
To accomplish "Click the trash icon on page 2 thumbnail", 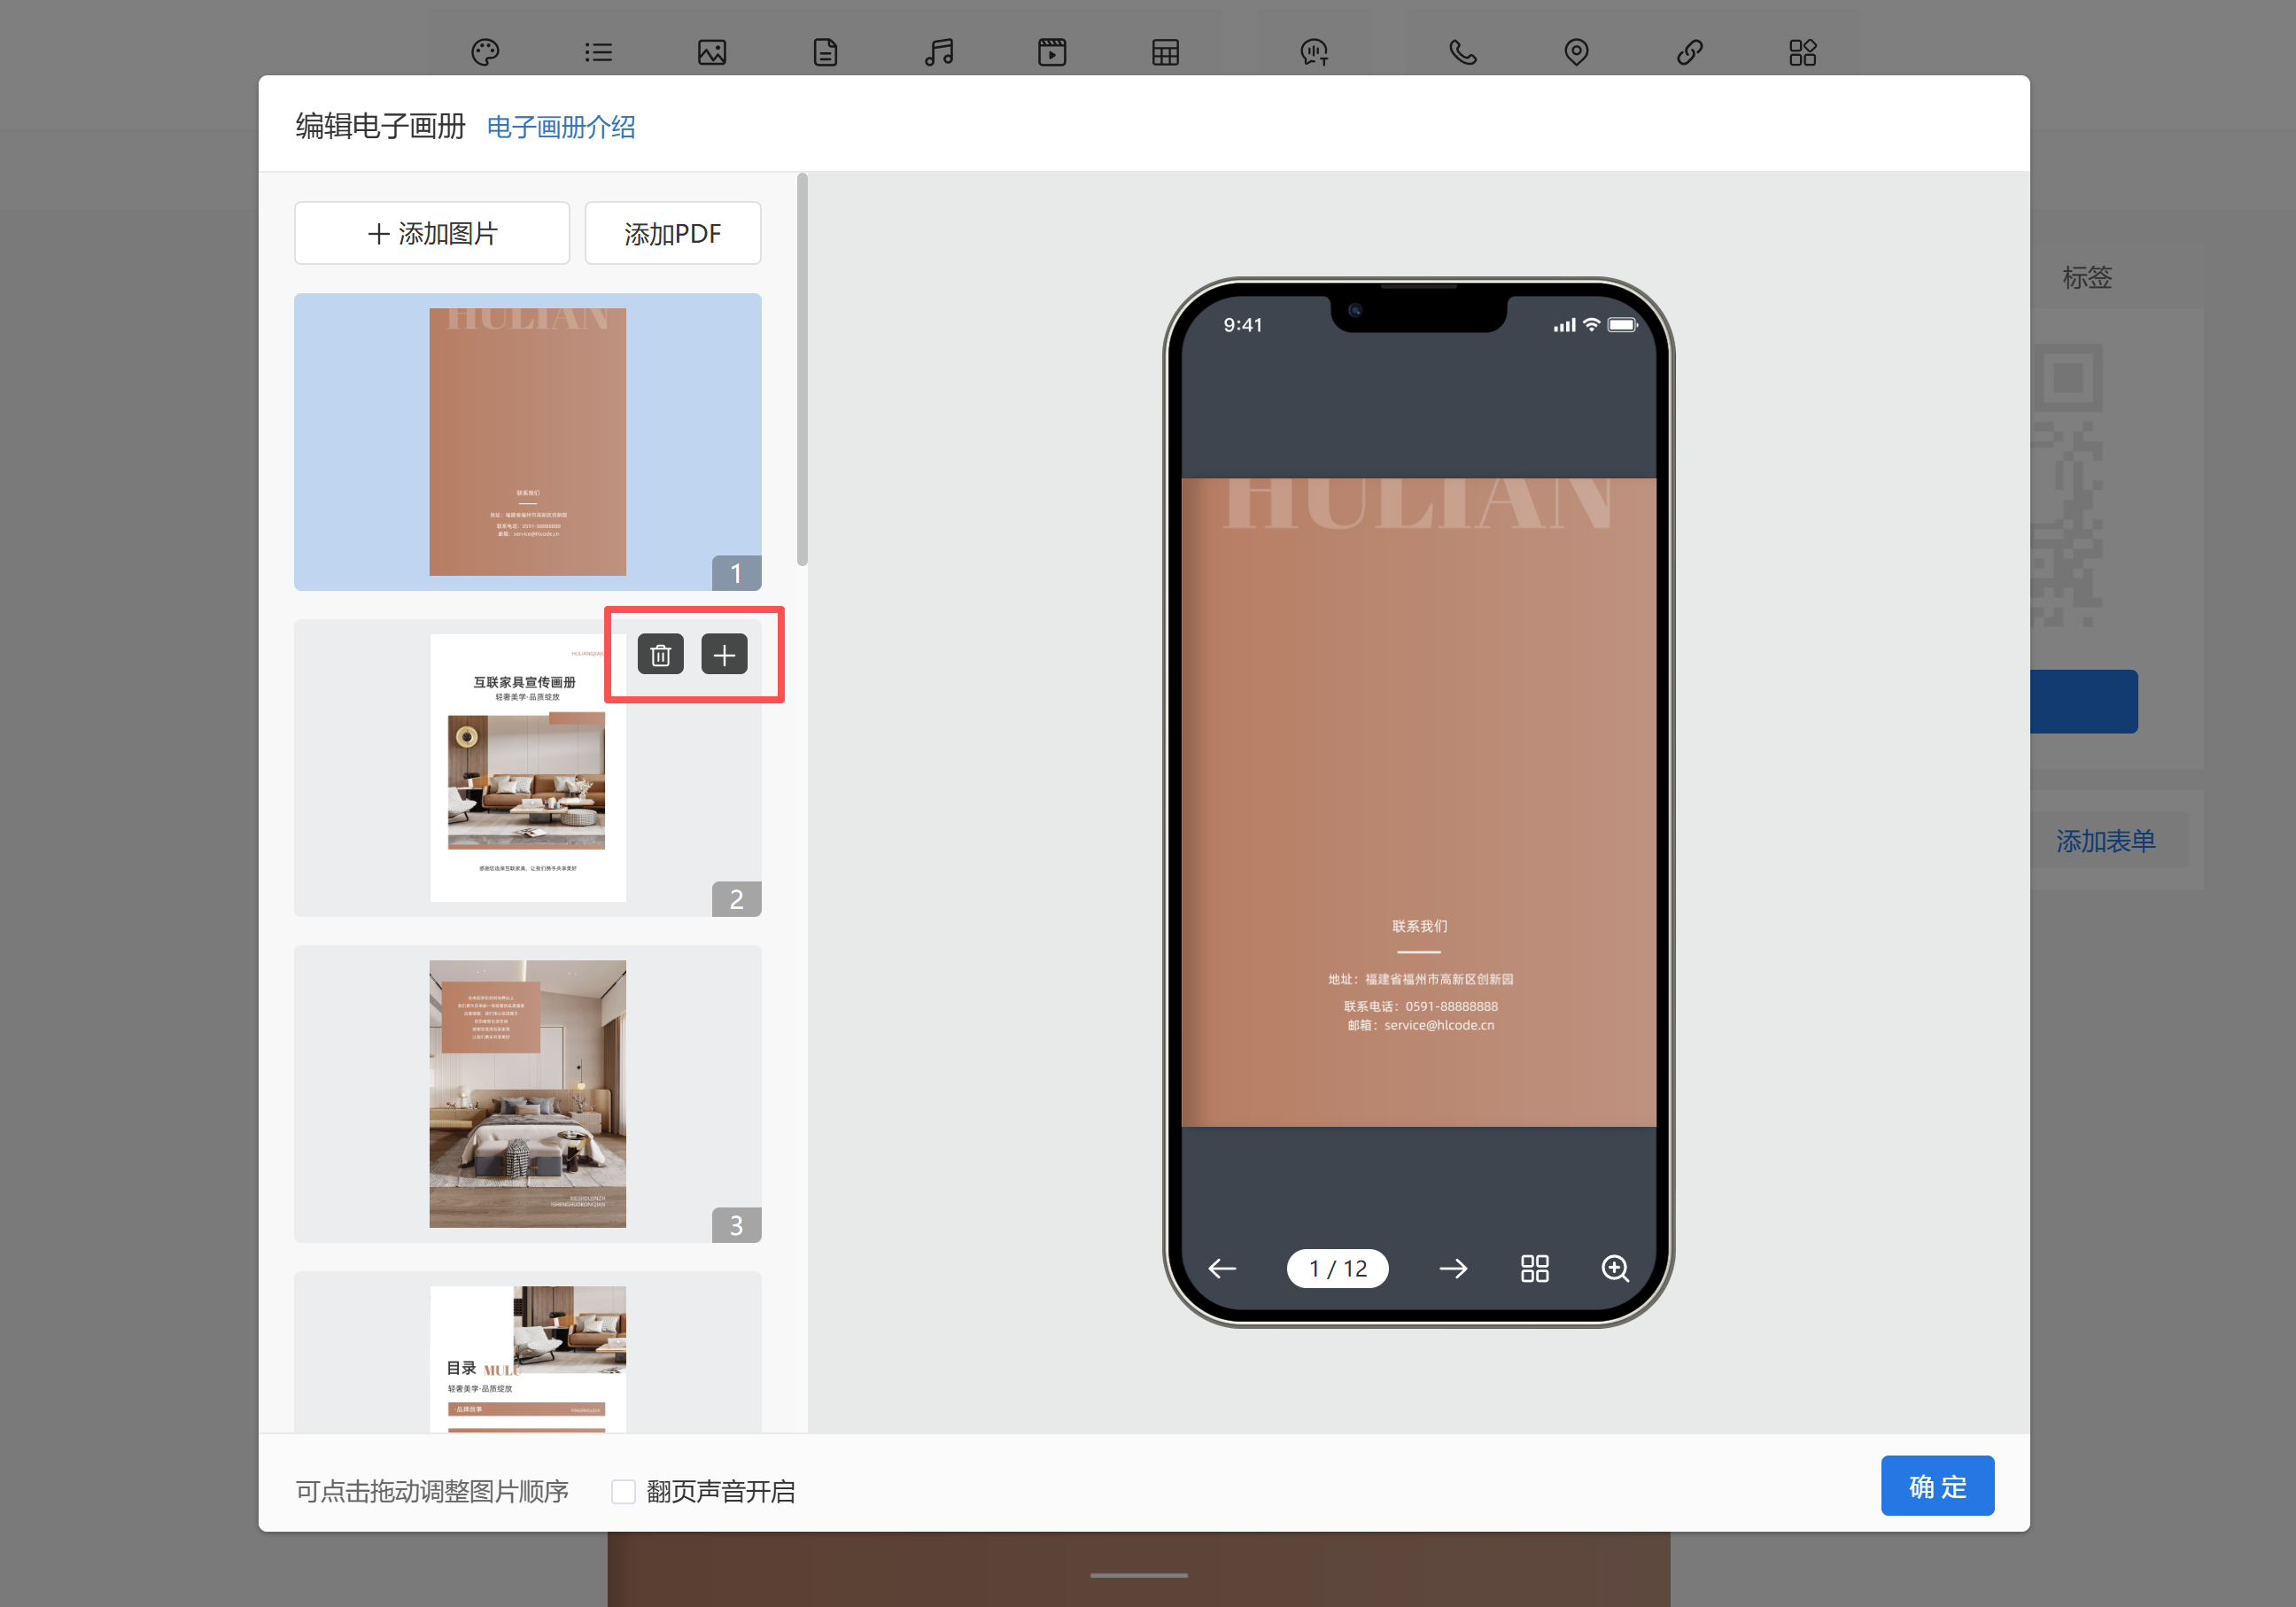I will tap(660, 654).
